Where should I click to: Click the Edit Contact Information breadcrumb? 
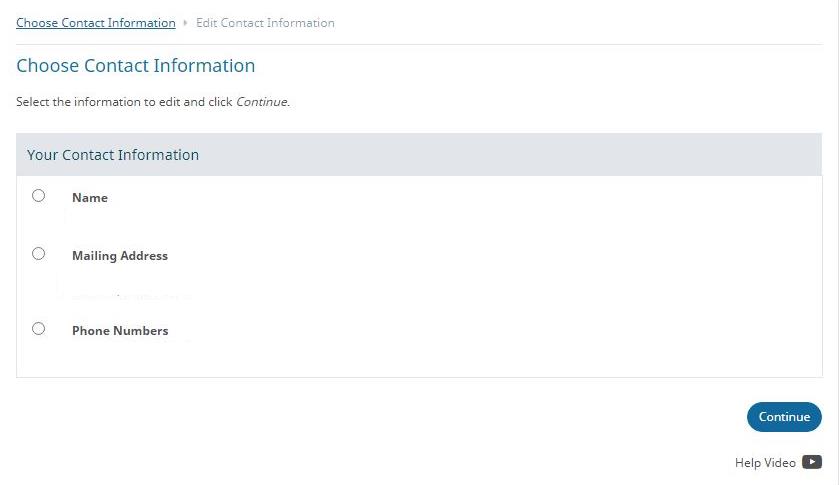click(x=265, y=23)
